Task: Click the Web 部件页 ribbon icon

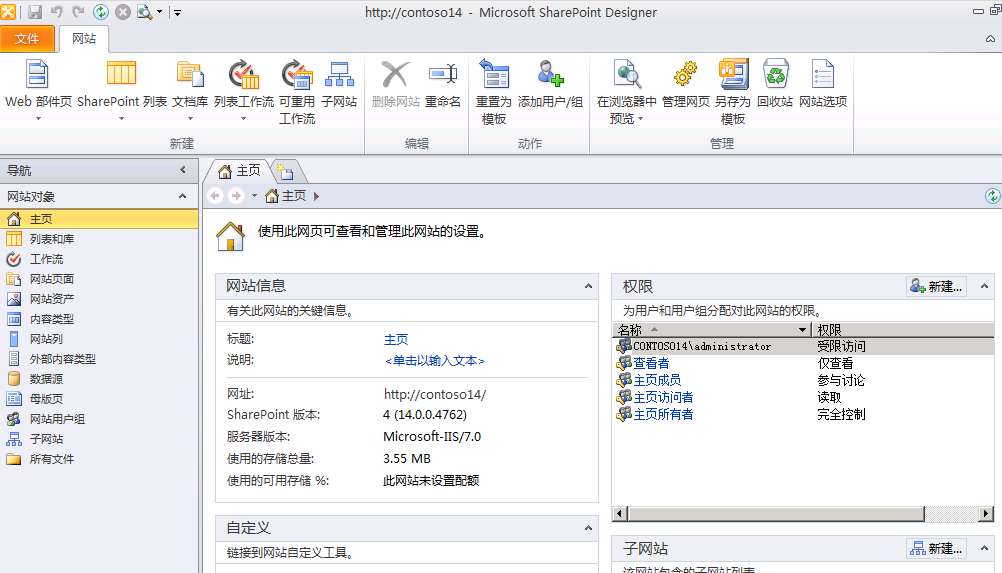Action: point(38,74)
